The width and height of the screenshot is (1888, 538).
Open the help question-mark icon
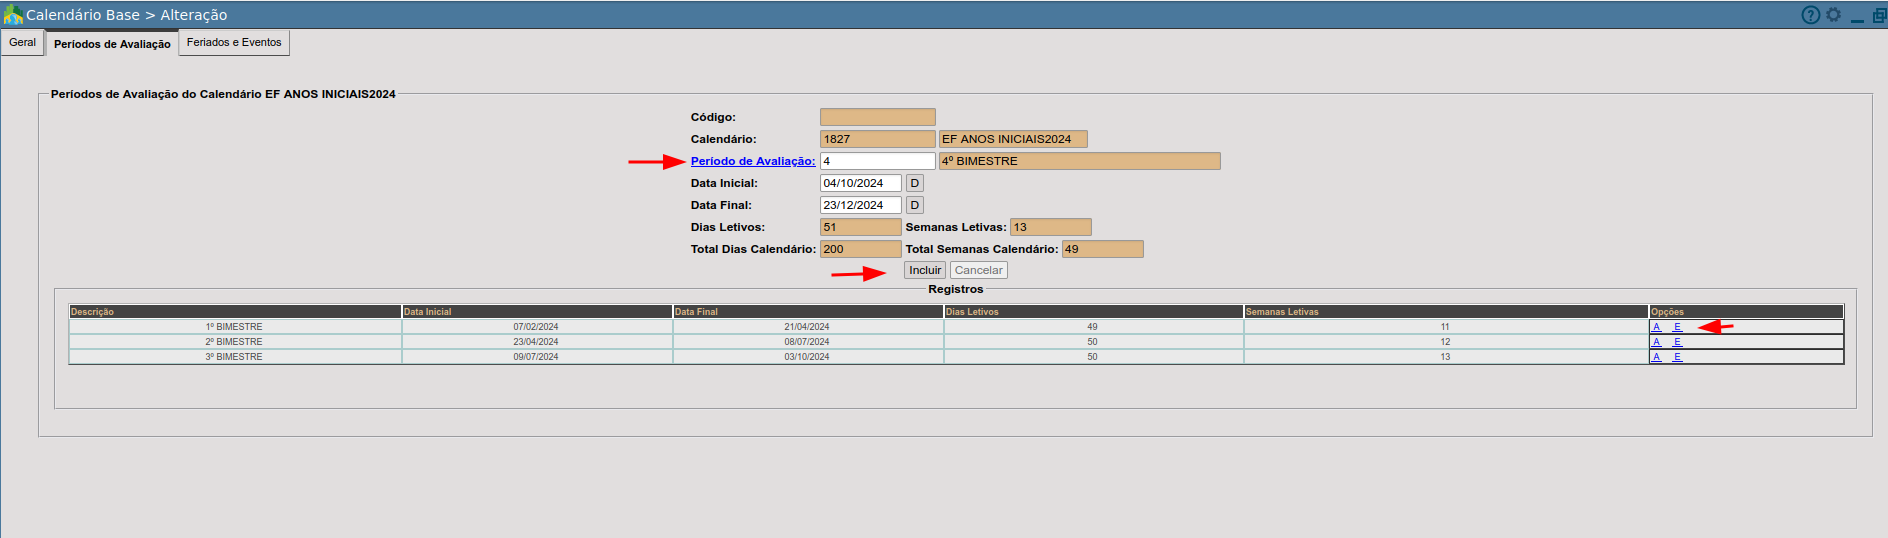pyautogui.click(x=1810, y=15)
